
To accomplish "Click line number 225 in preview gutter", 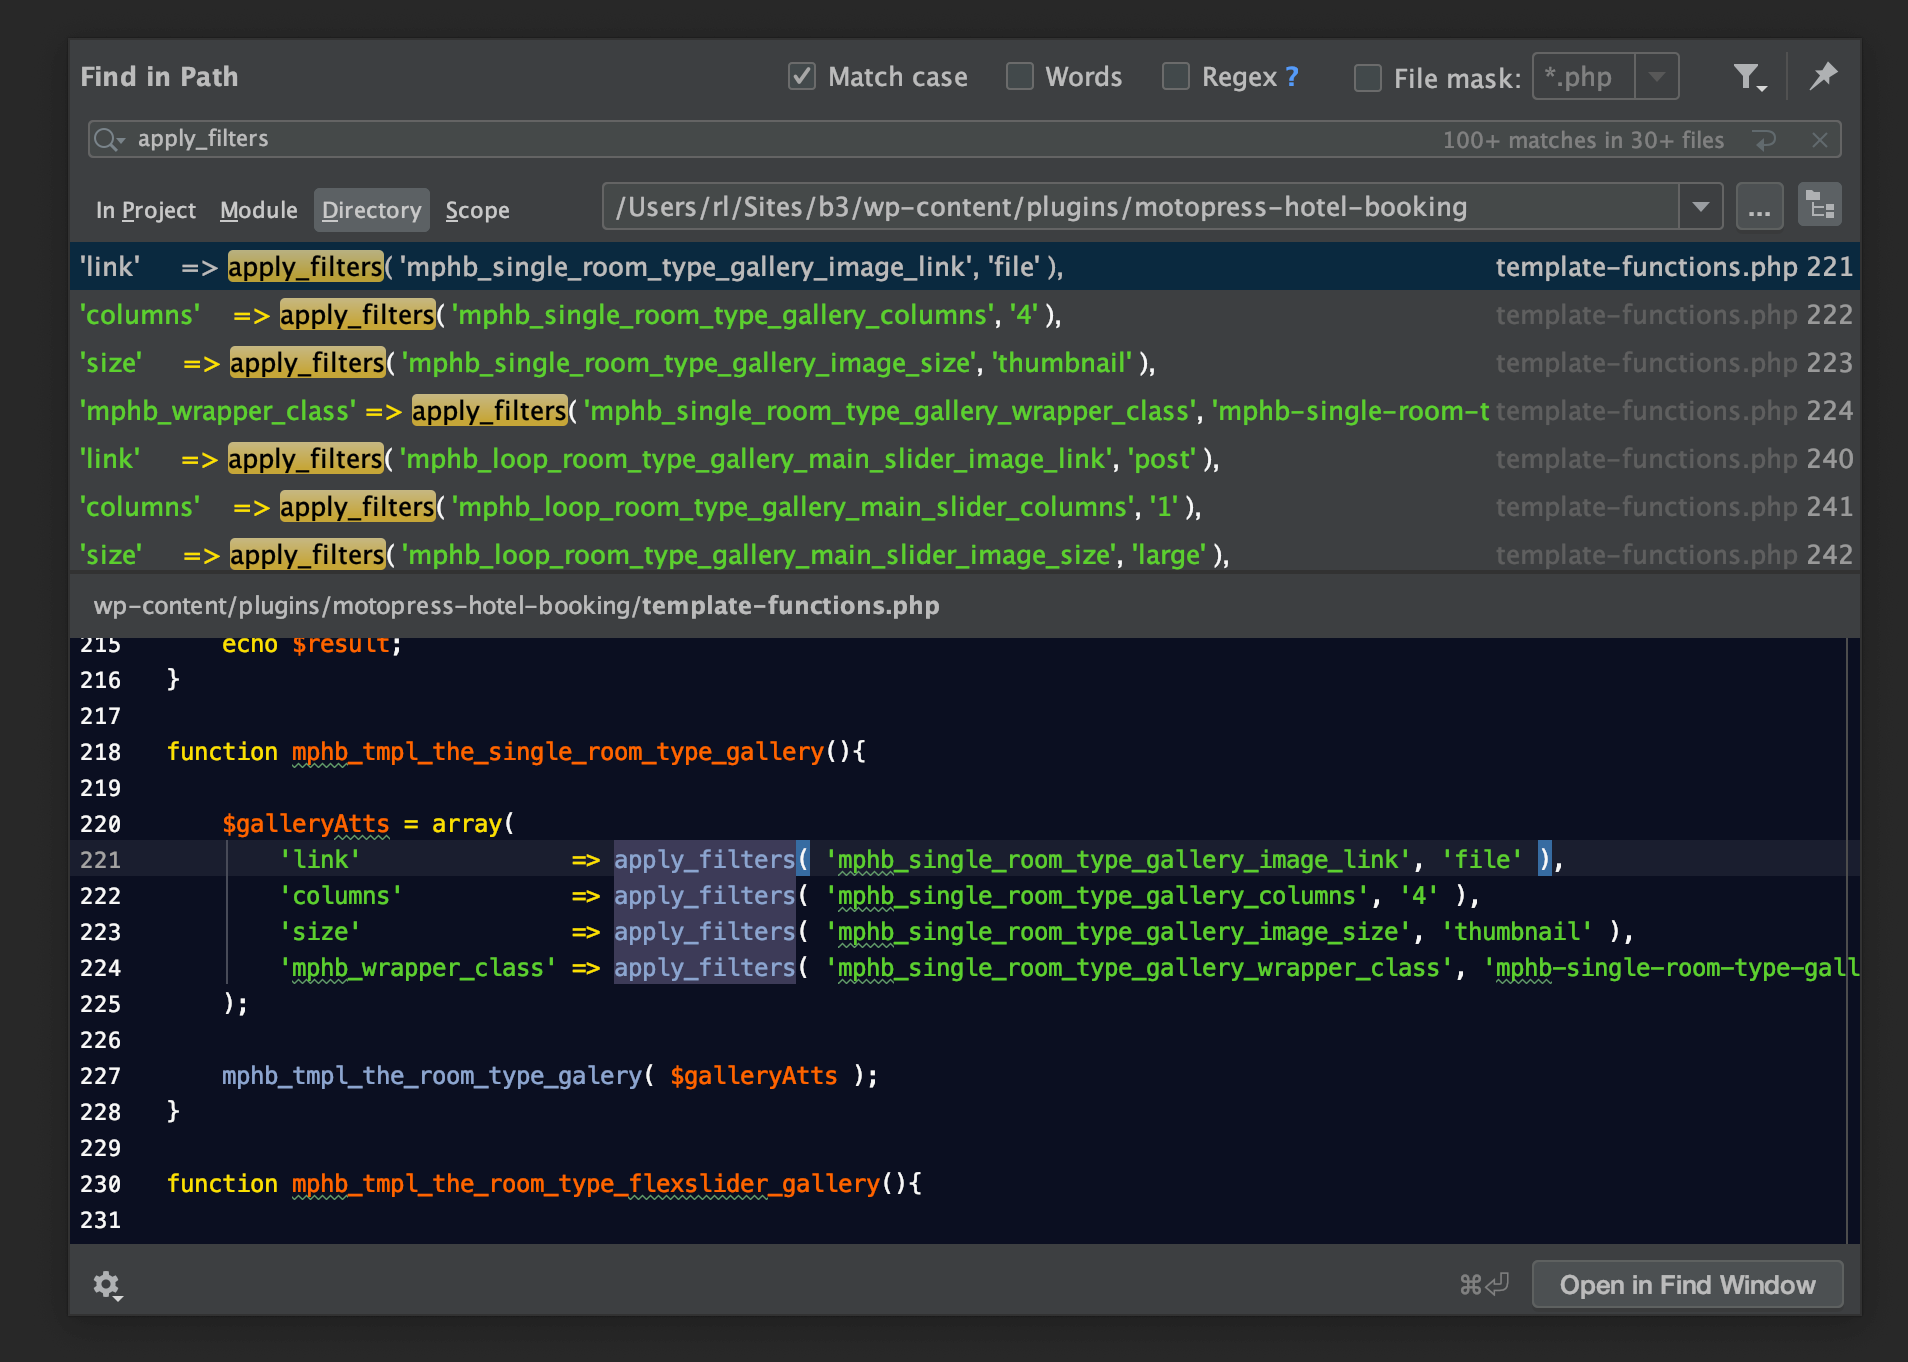I will 100,1004.
